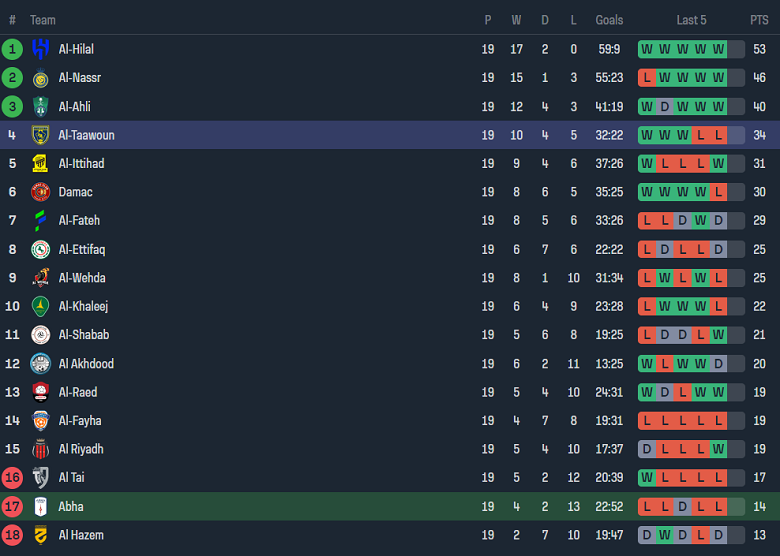Sort table by PTS column header
780x556 pixels.
point(759,20)
